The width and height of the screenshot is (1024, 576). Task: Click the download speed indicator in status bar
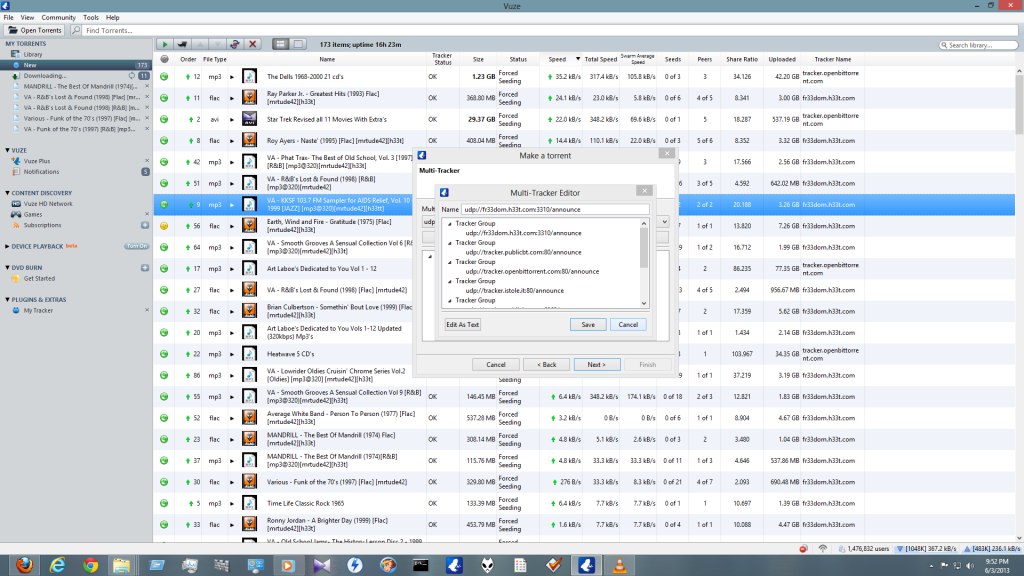point(926,549)
